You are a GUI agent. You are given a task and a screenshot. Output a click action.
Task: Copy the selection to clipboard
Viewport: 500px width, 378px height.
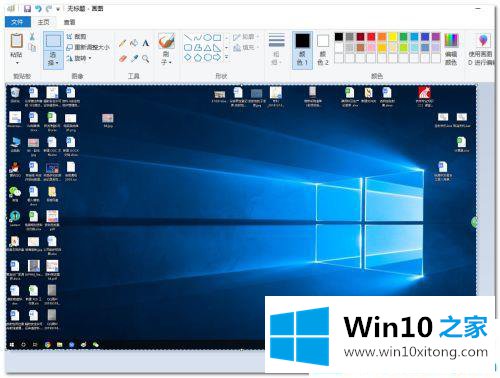point(33,47)
